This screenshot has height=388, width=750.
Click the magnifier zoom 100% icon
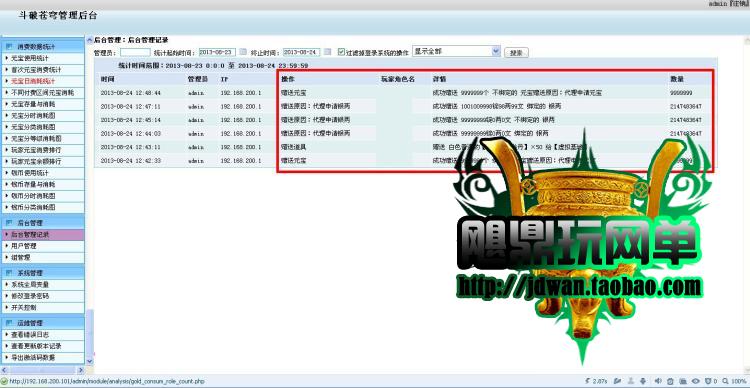(726, 381)
